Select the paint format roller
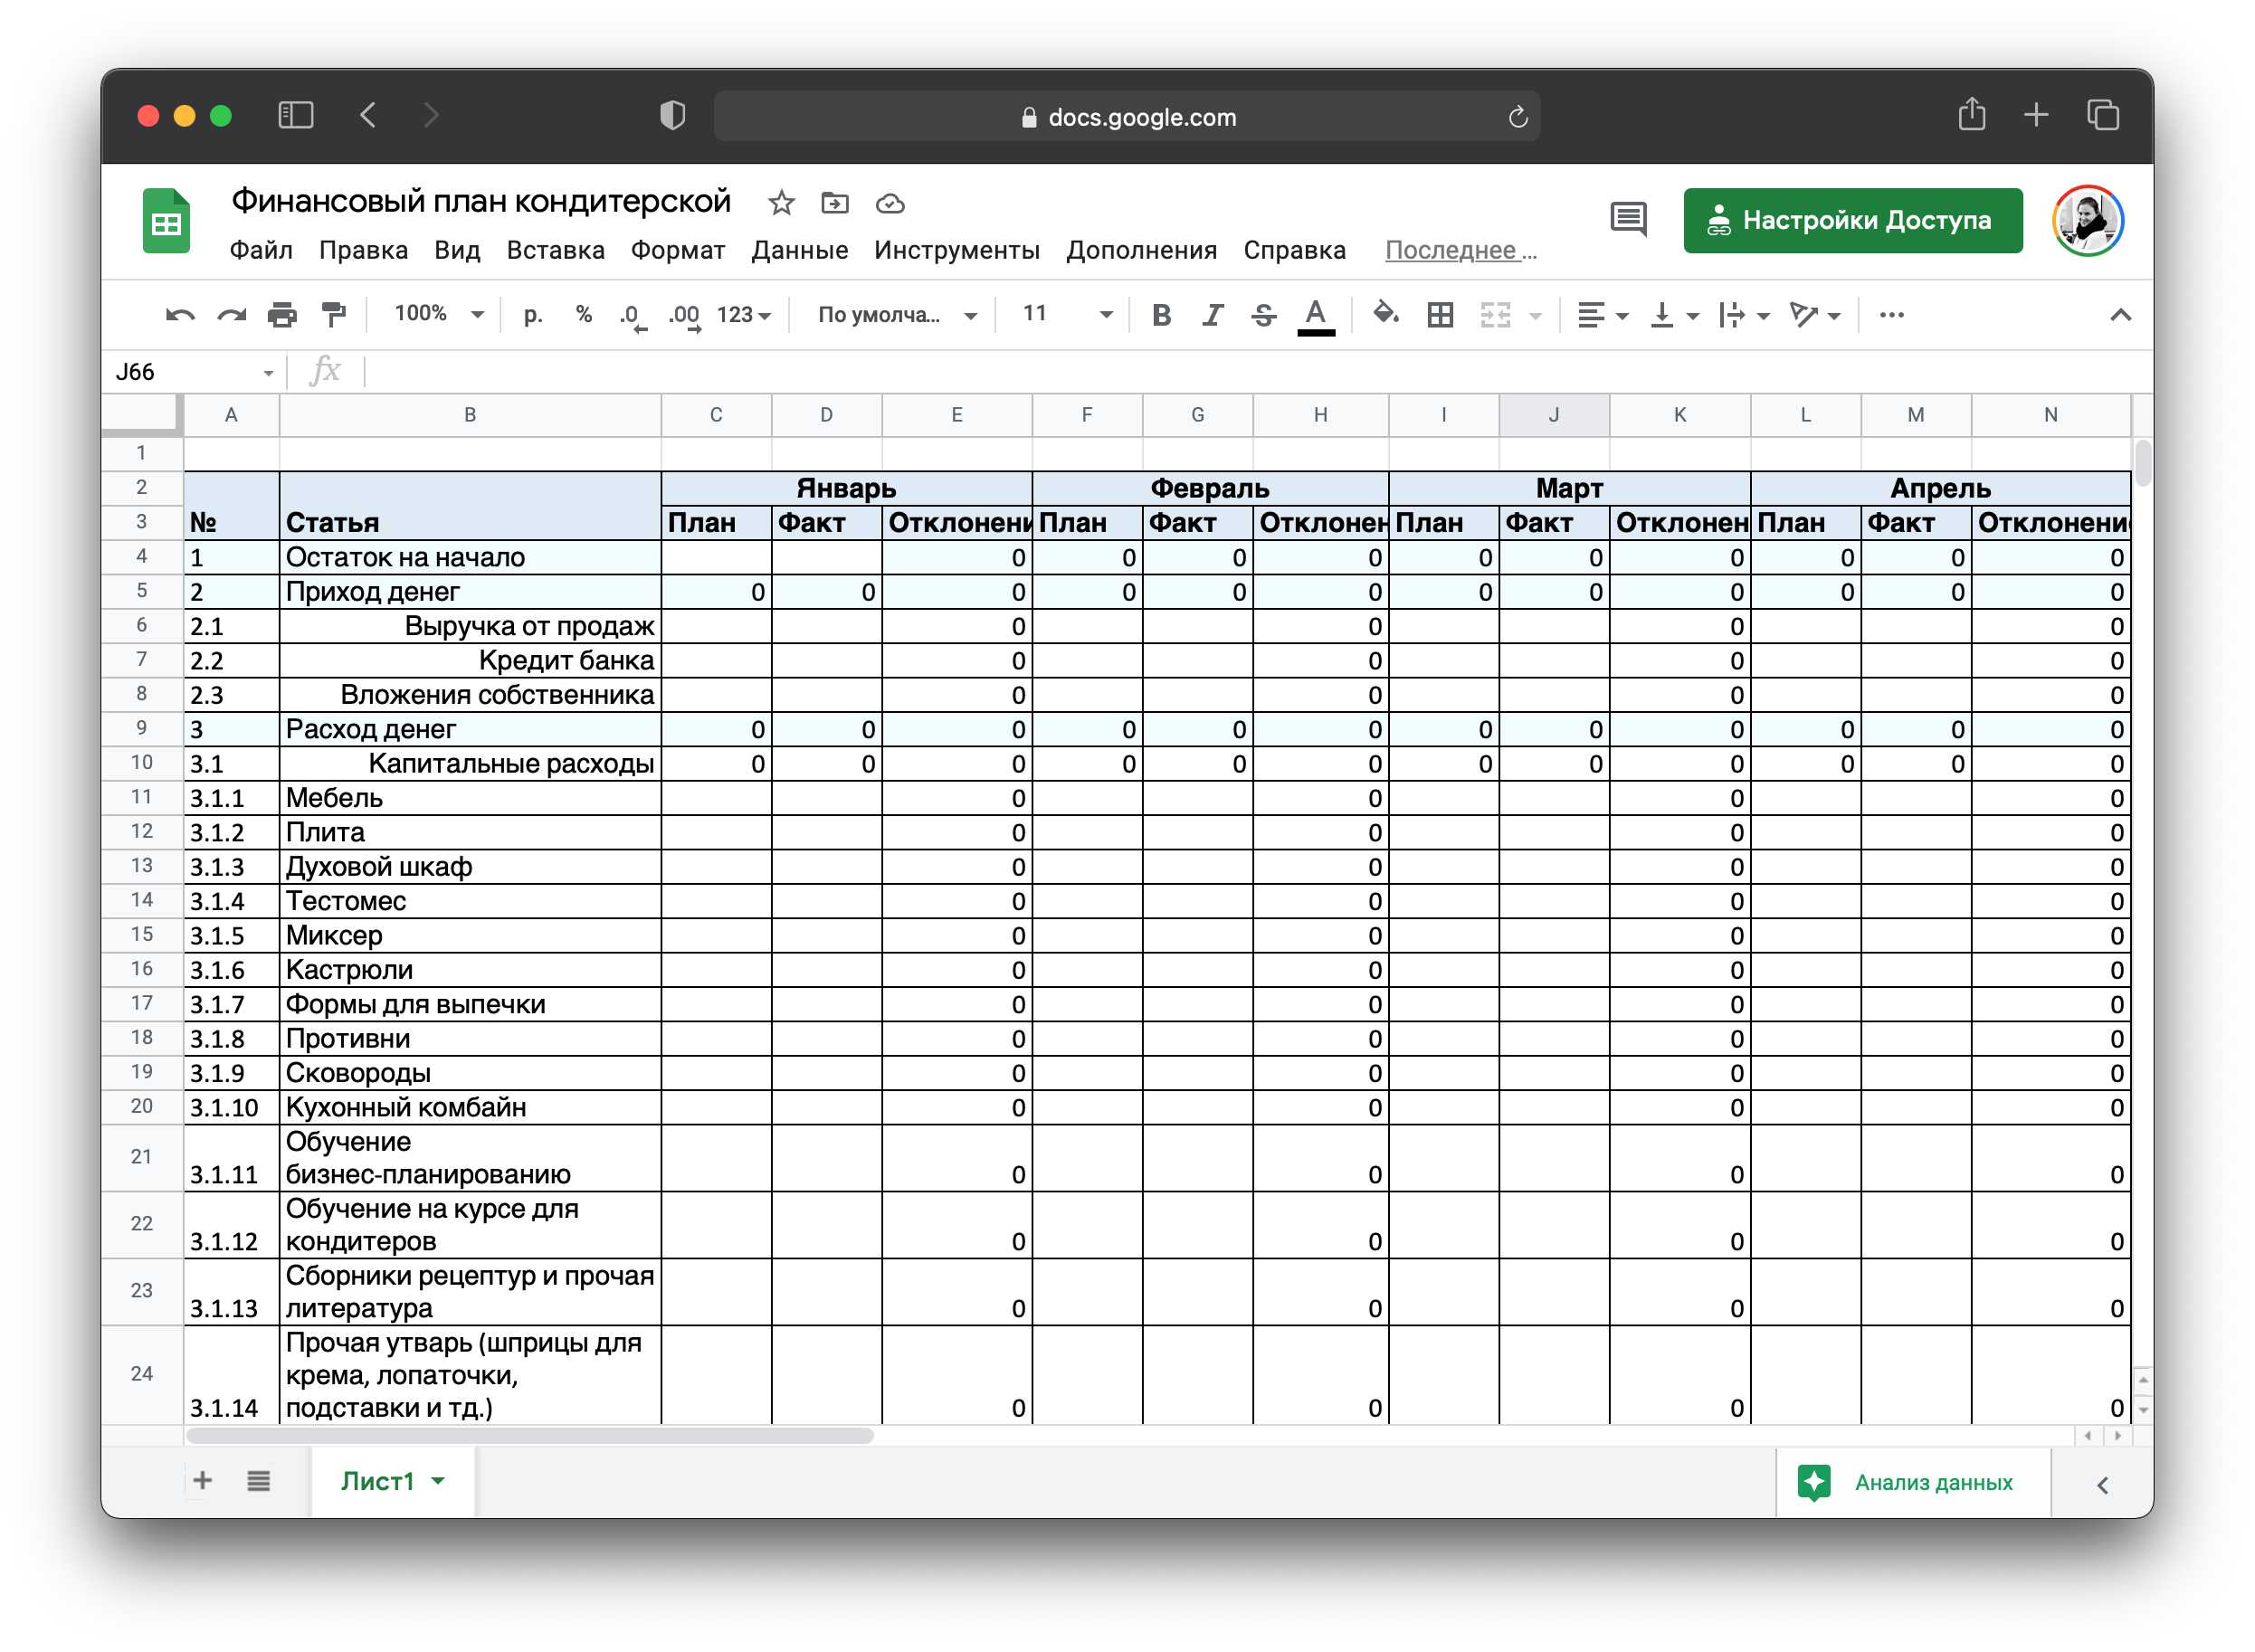 [333, 315]
